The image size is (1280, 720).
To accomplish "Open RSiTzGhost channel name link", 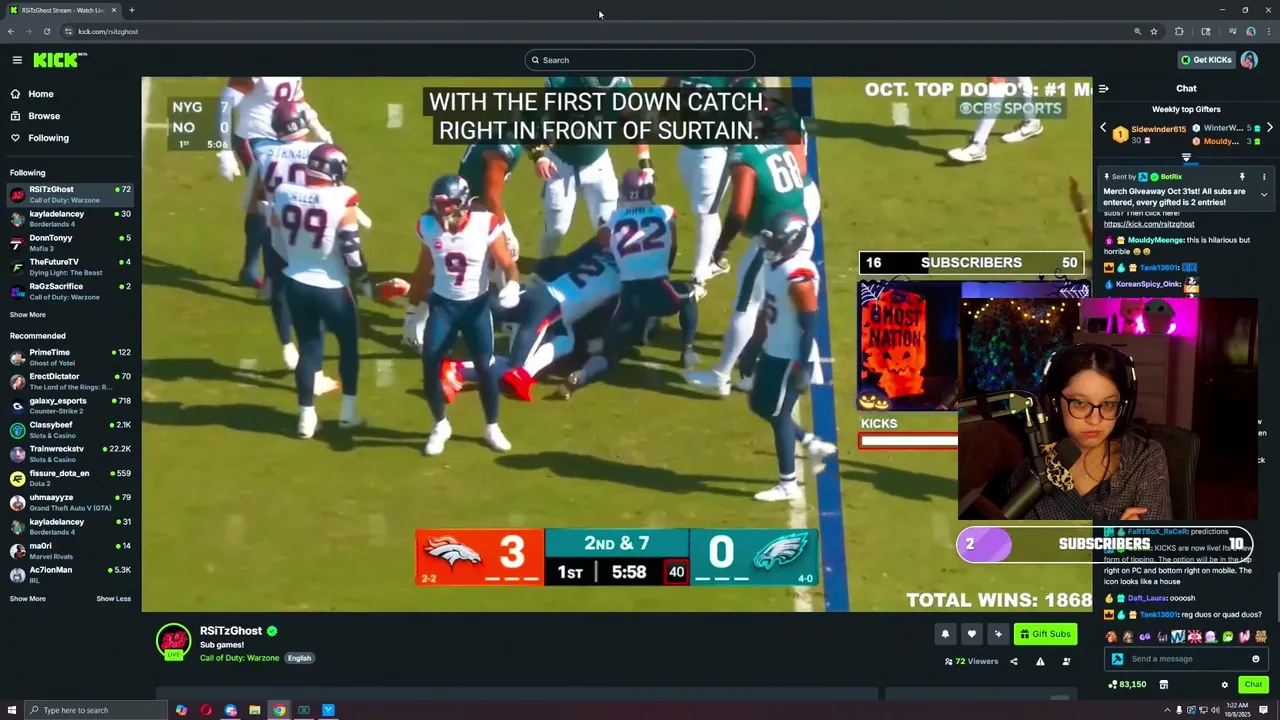I will (231, 631).
